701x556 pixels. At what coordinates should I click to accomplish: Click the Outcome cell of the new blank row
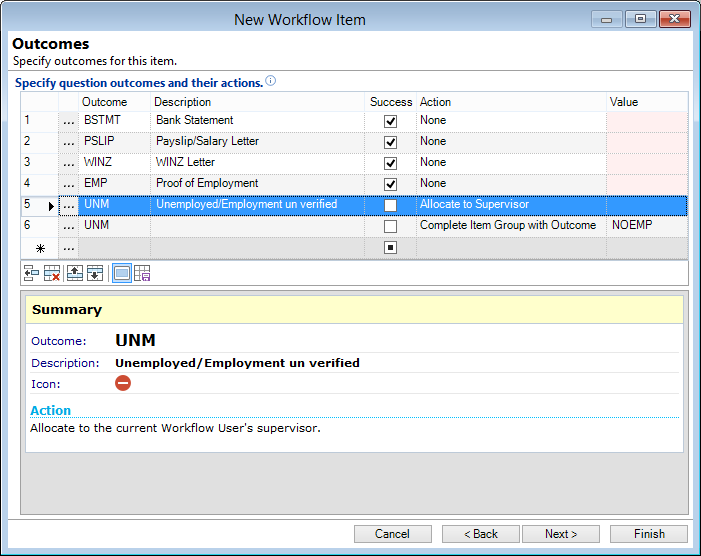(x=114, y=248)
